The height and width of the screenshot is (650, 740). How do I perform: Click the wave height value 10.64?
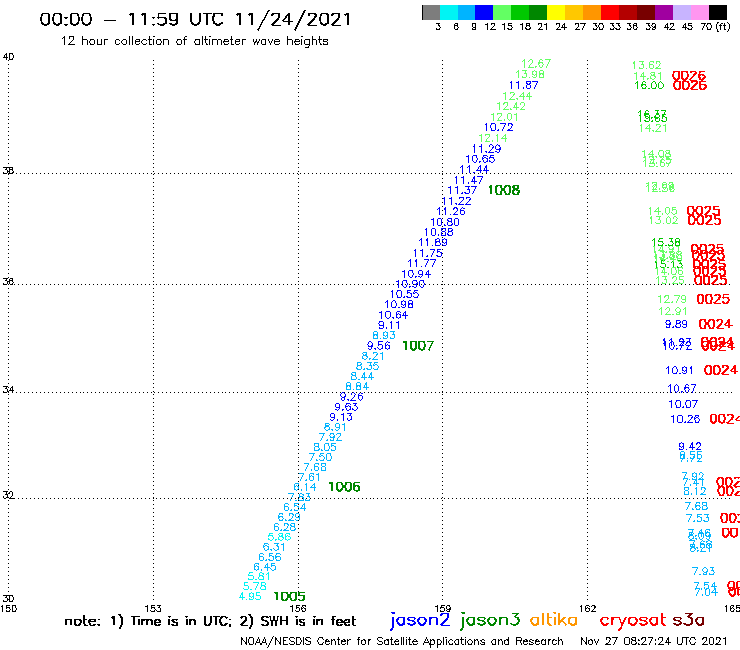[x=393, y=315]
